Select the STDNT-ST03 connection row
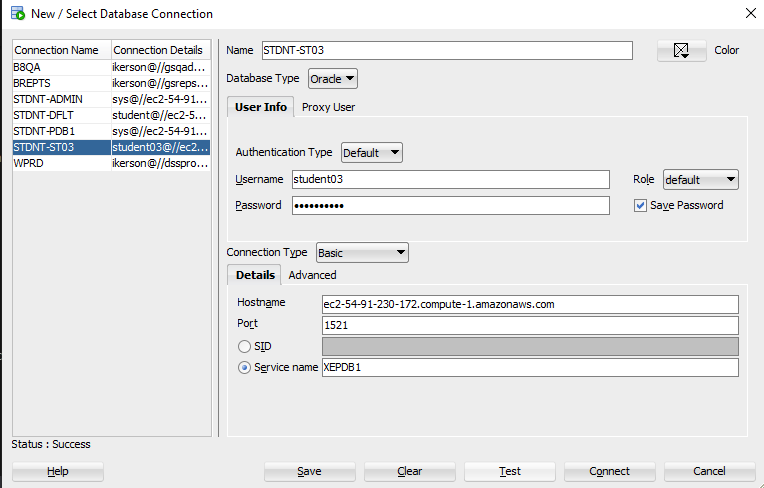Screen dimensions: 764x488 tap(112, 148)
